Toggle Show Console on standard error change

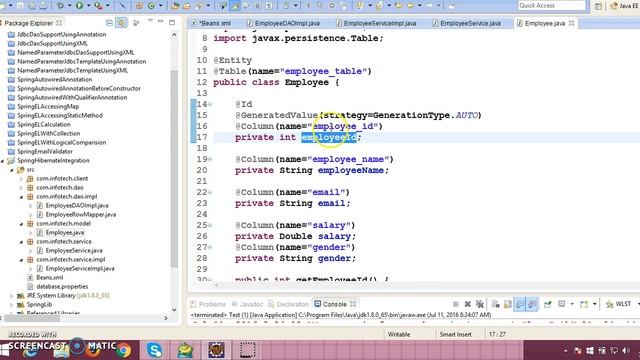(x=532, y=304)
